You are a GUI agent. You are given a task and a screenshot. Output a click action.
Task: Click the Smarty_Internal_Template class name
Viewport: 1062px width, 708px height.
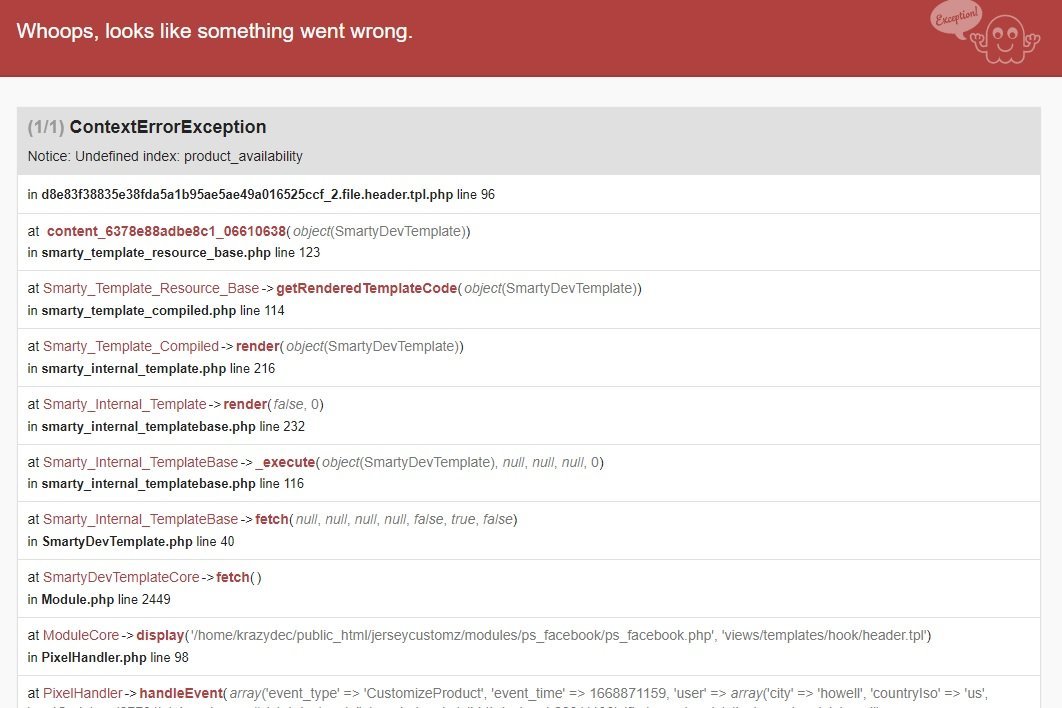pyautogui.click(x=124, y=404)
